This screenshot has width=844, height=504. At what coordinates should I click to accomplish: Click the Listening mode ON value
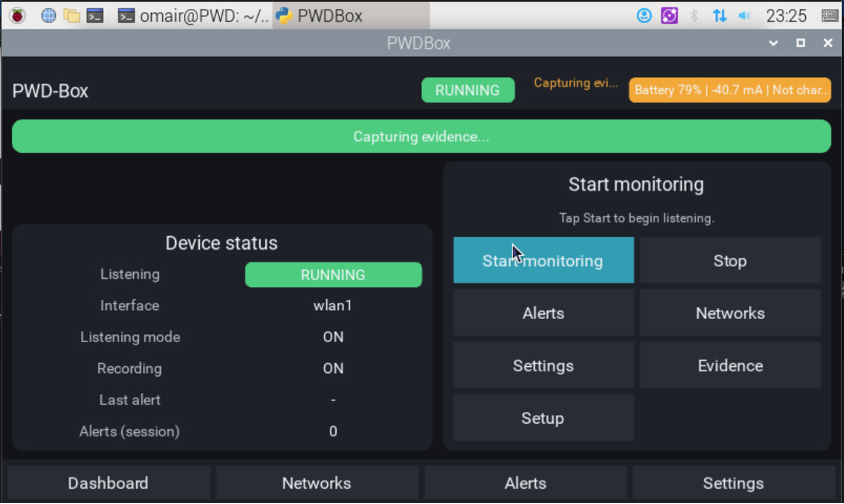pyautogui.click(x=333, y=337)
